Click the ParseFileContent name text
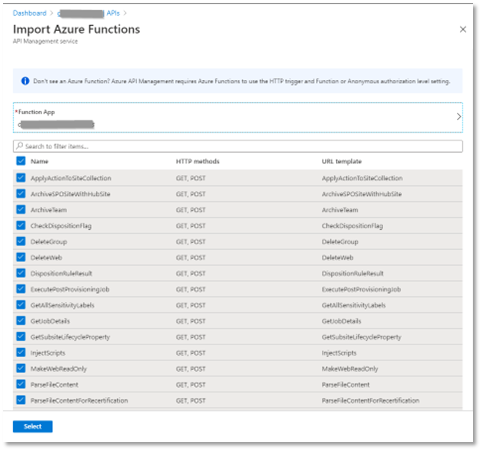This screenshot has height=451, width=482. pos(54,385)
